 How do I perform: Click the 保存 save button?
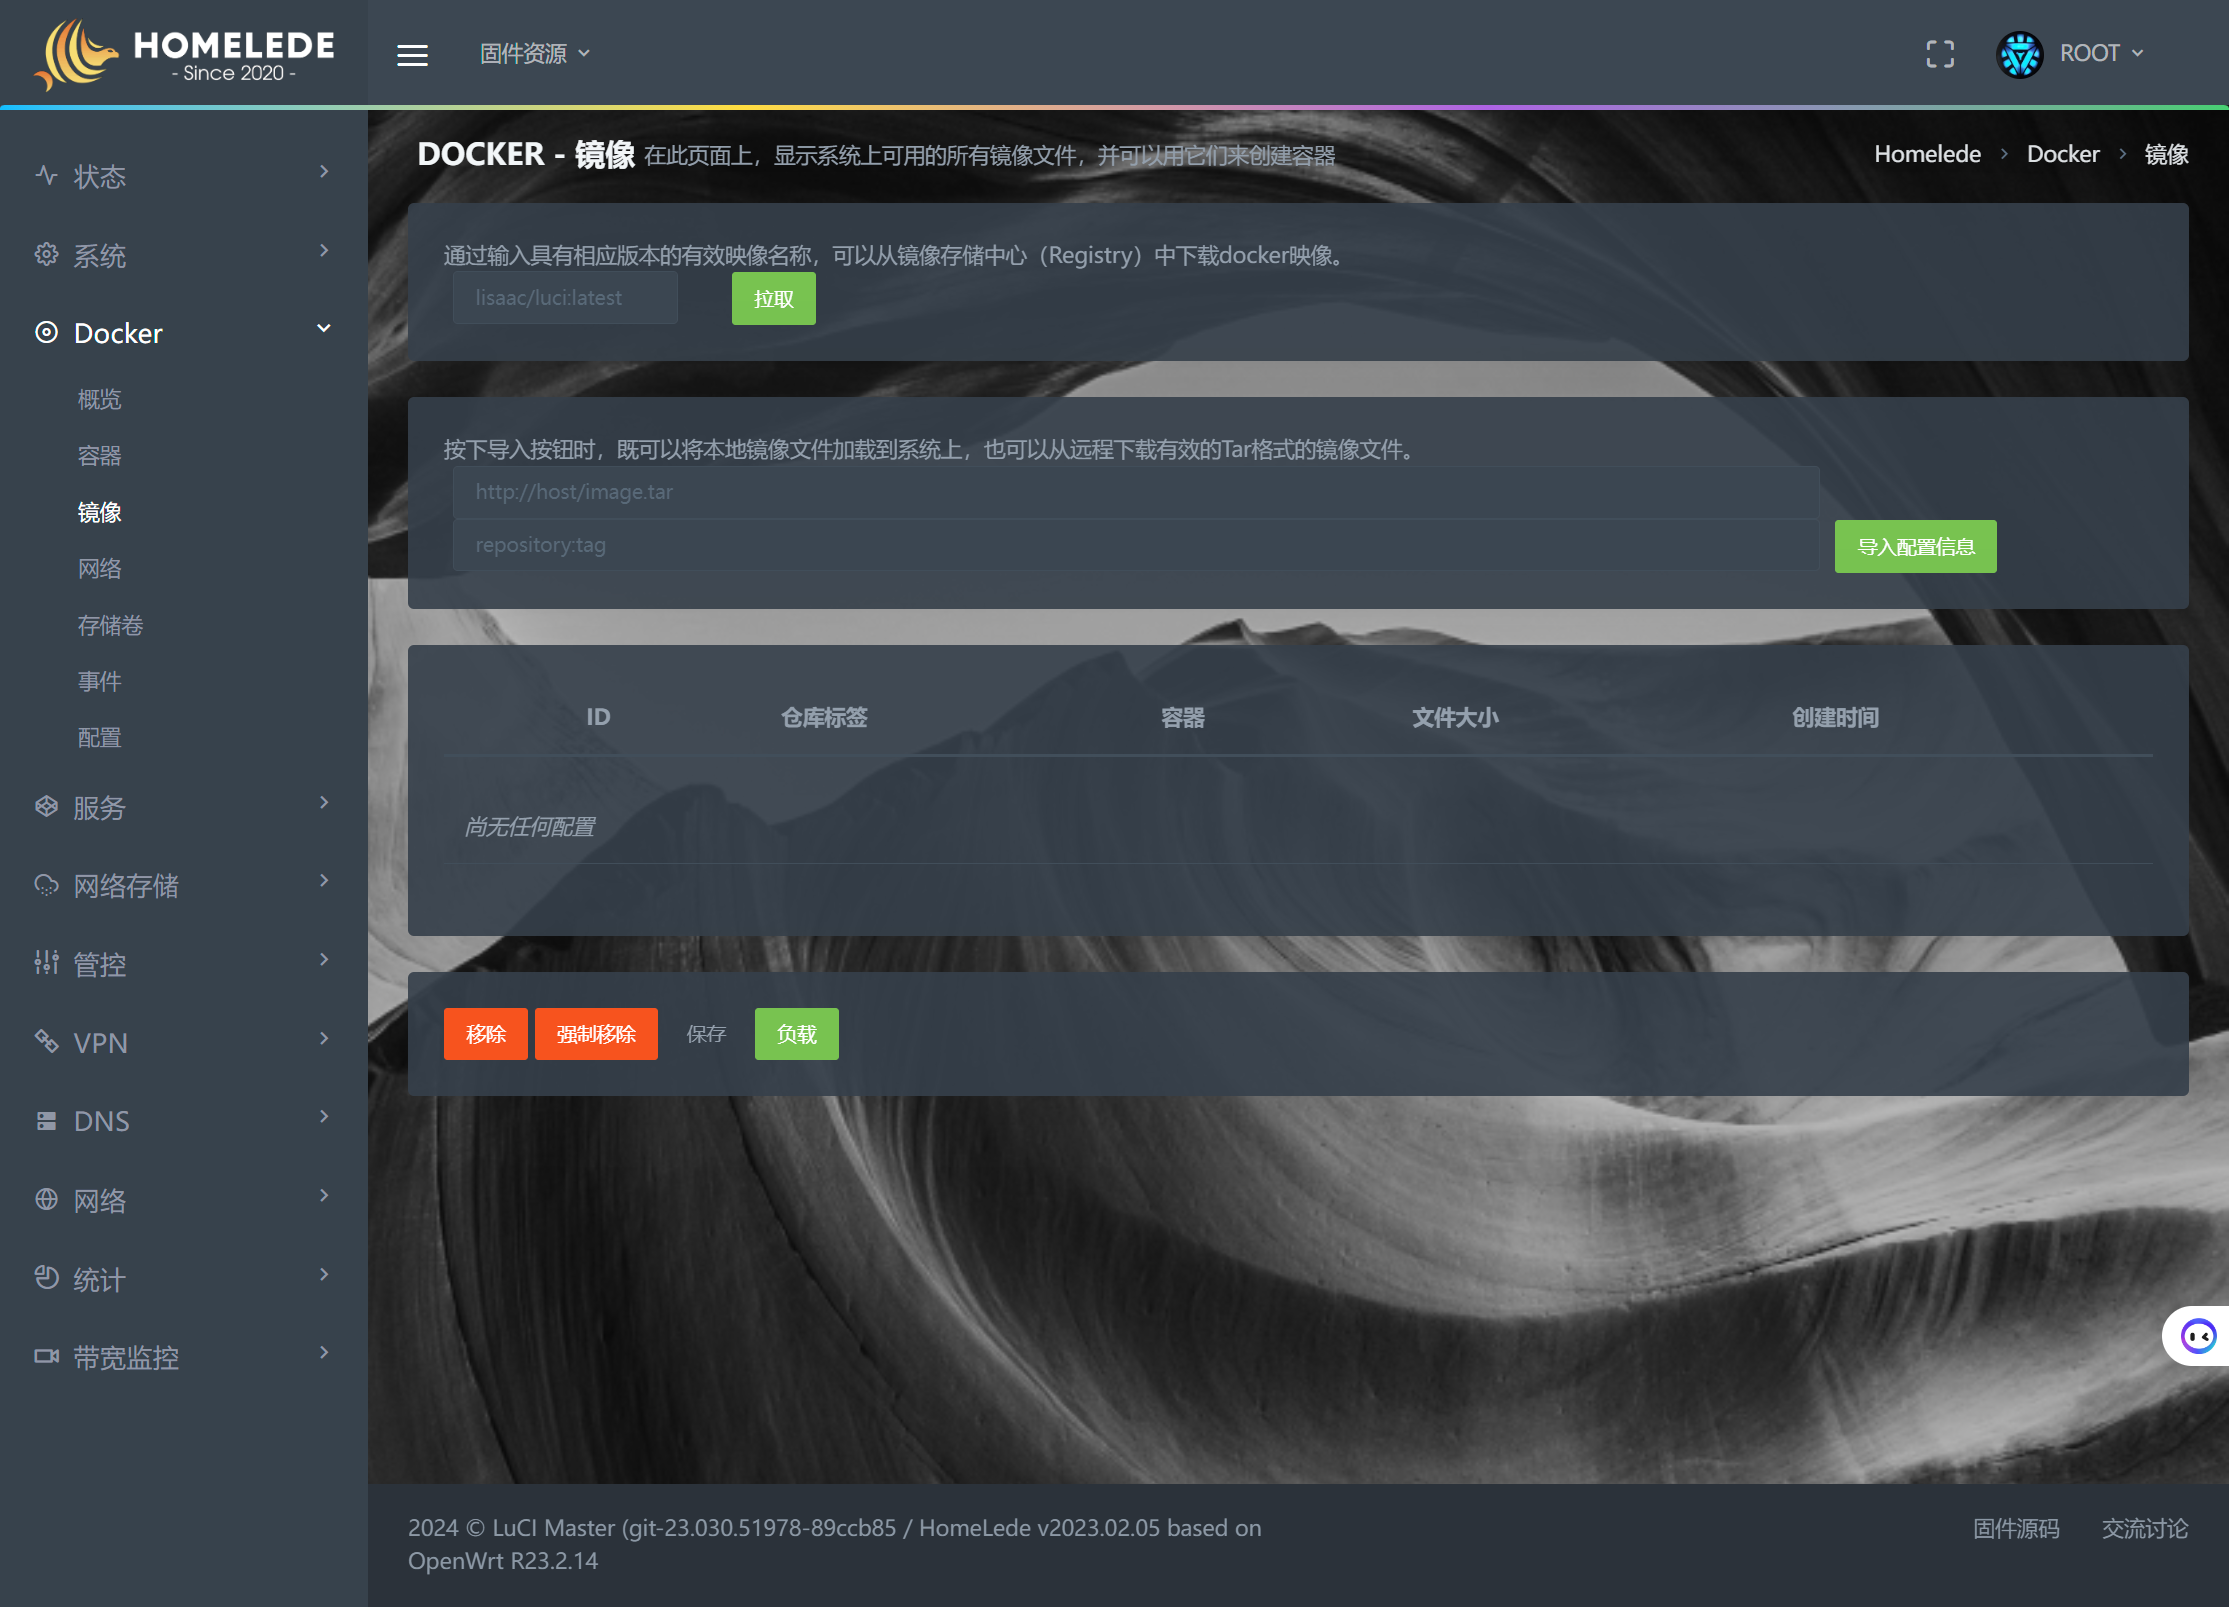tap(706, 1034)
